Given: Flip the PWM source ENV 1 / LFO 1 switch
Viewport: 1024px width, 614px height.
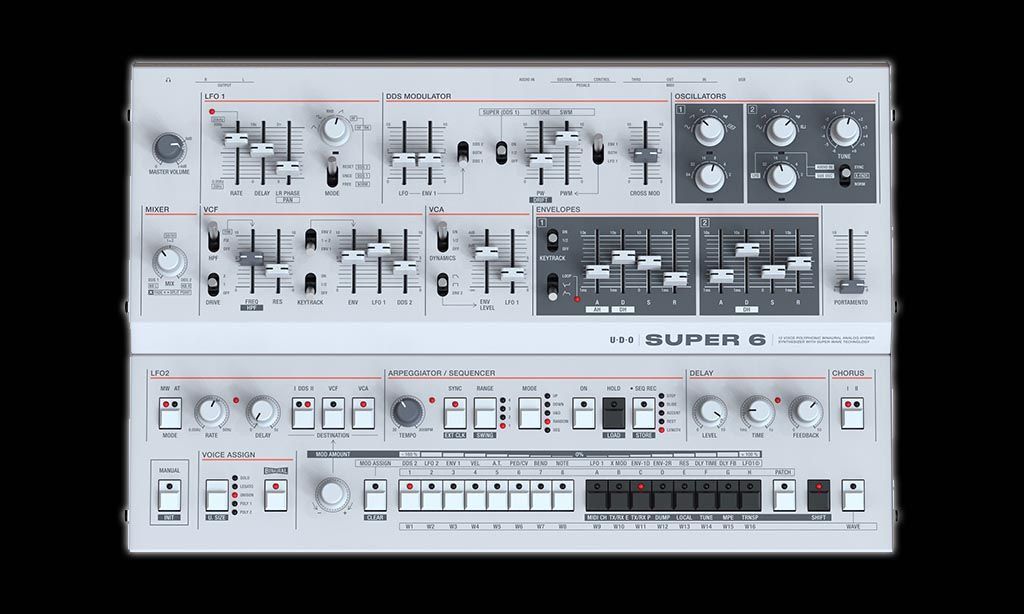Looking at the screenshot, I should (x=598, y=149).
